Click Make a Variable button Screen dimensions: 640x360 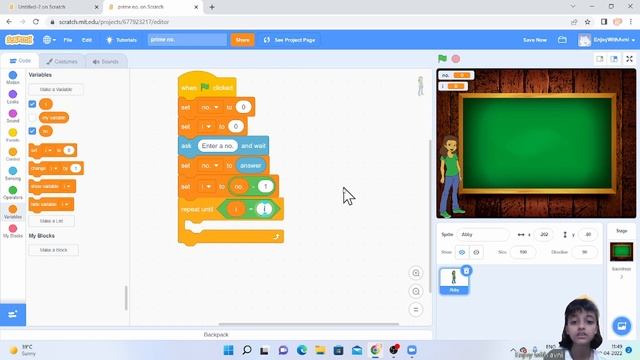coord(56,89)
